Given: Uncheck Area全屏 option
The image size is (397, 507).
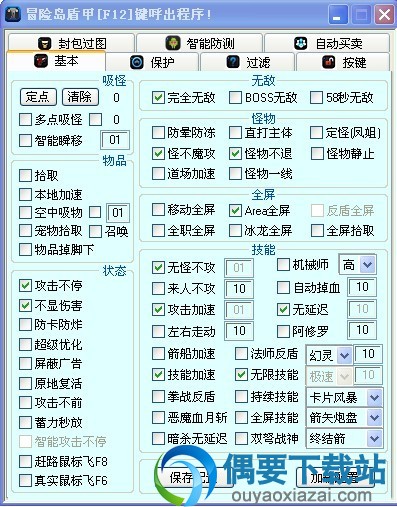Looking at the screenshot, I should (x=235, y=210).
